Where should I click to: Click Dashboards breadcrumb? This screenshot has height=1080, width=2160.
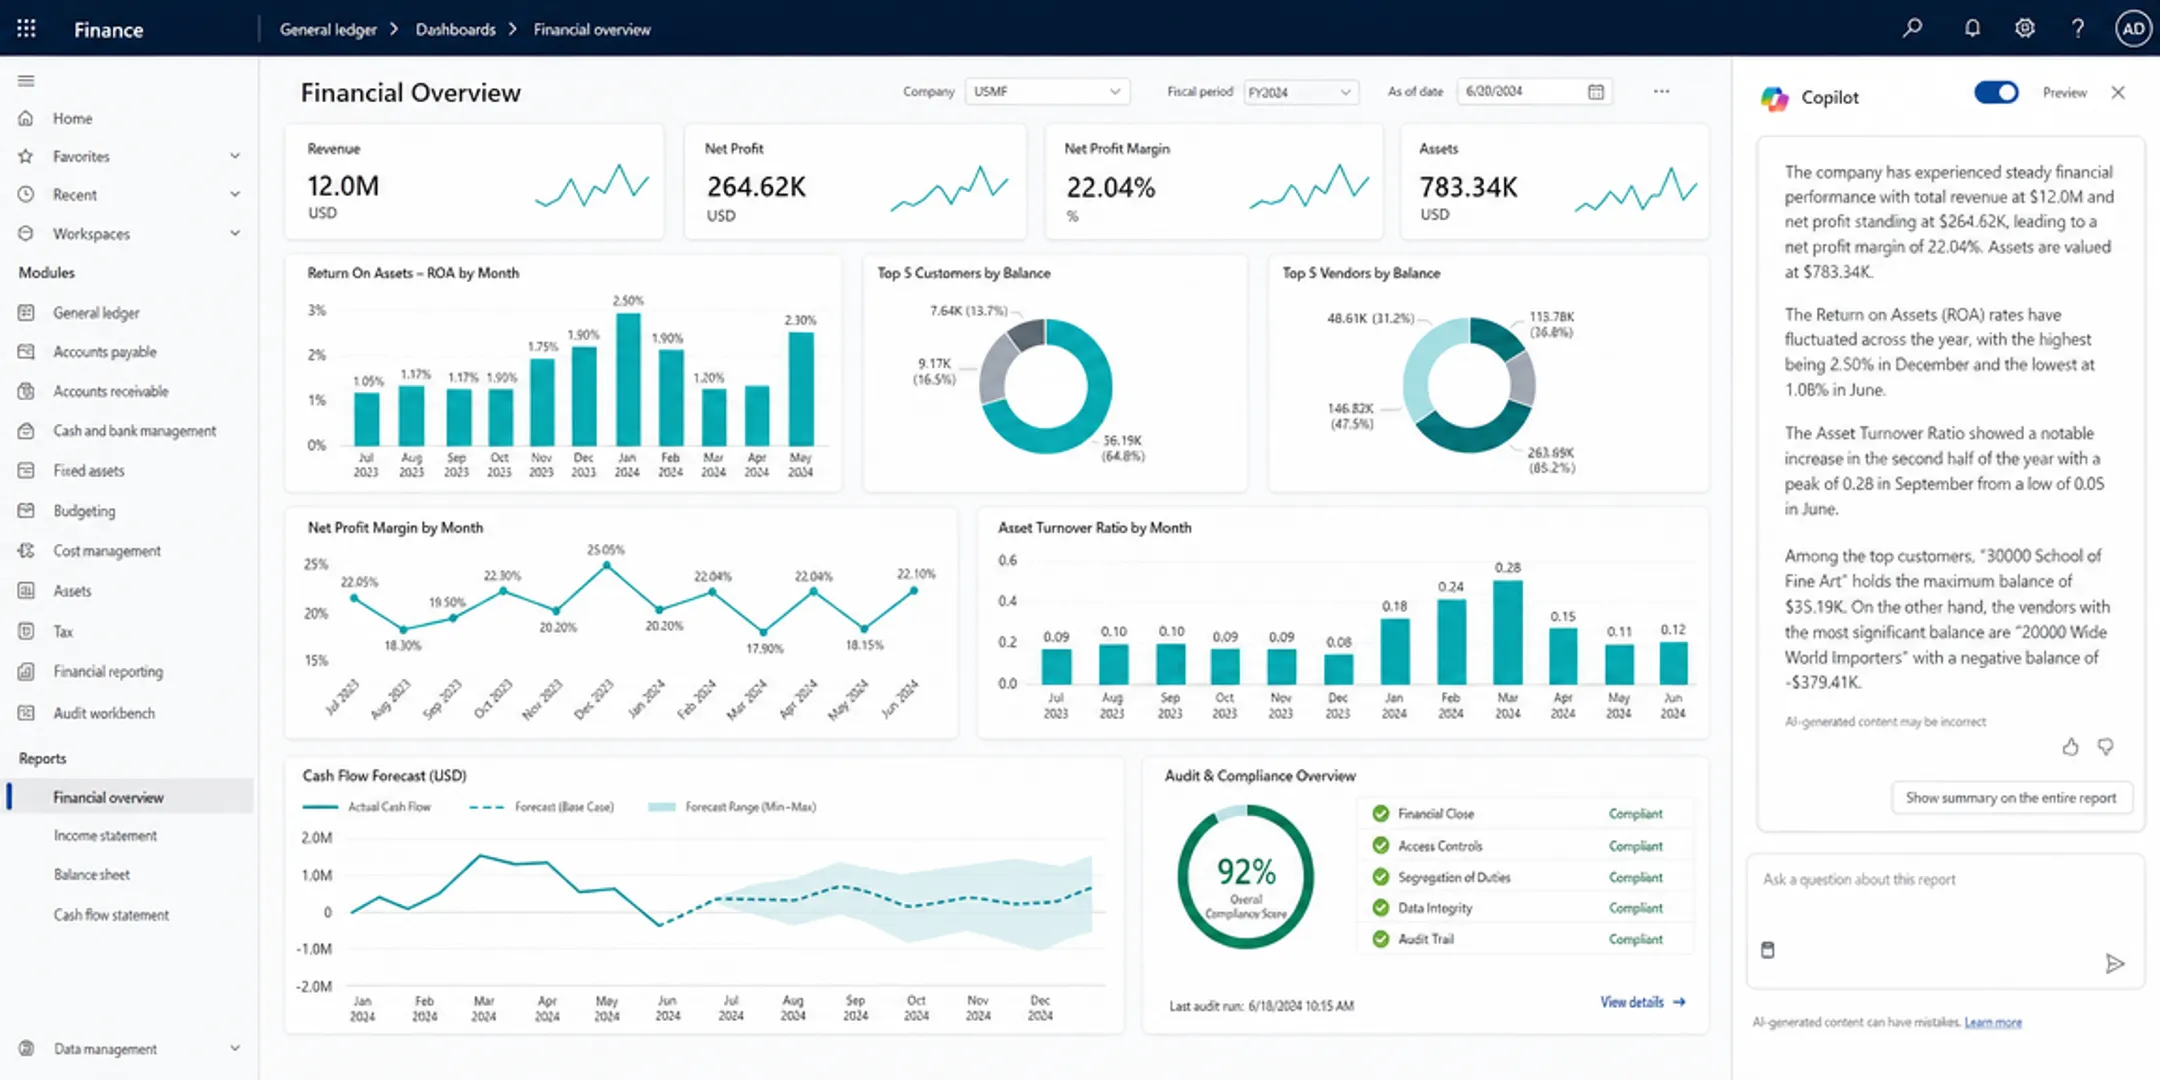coord(456,29)
